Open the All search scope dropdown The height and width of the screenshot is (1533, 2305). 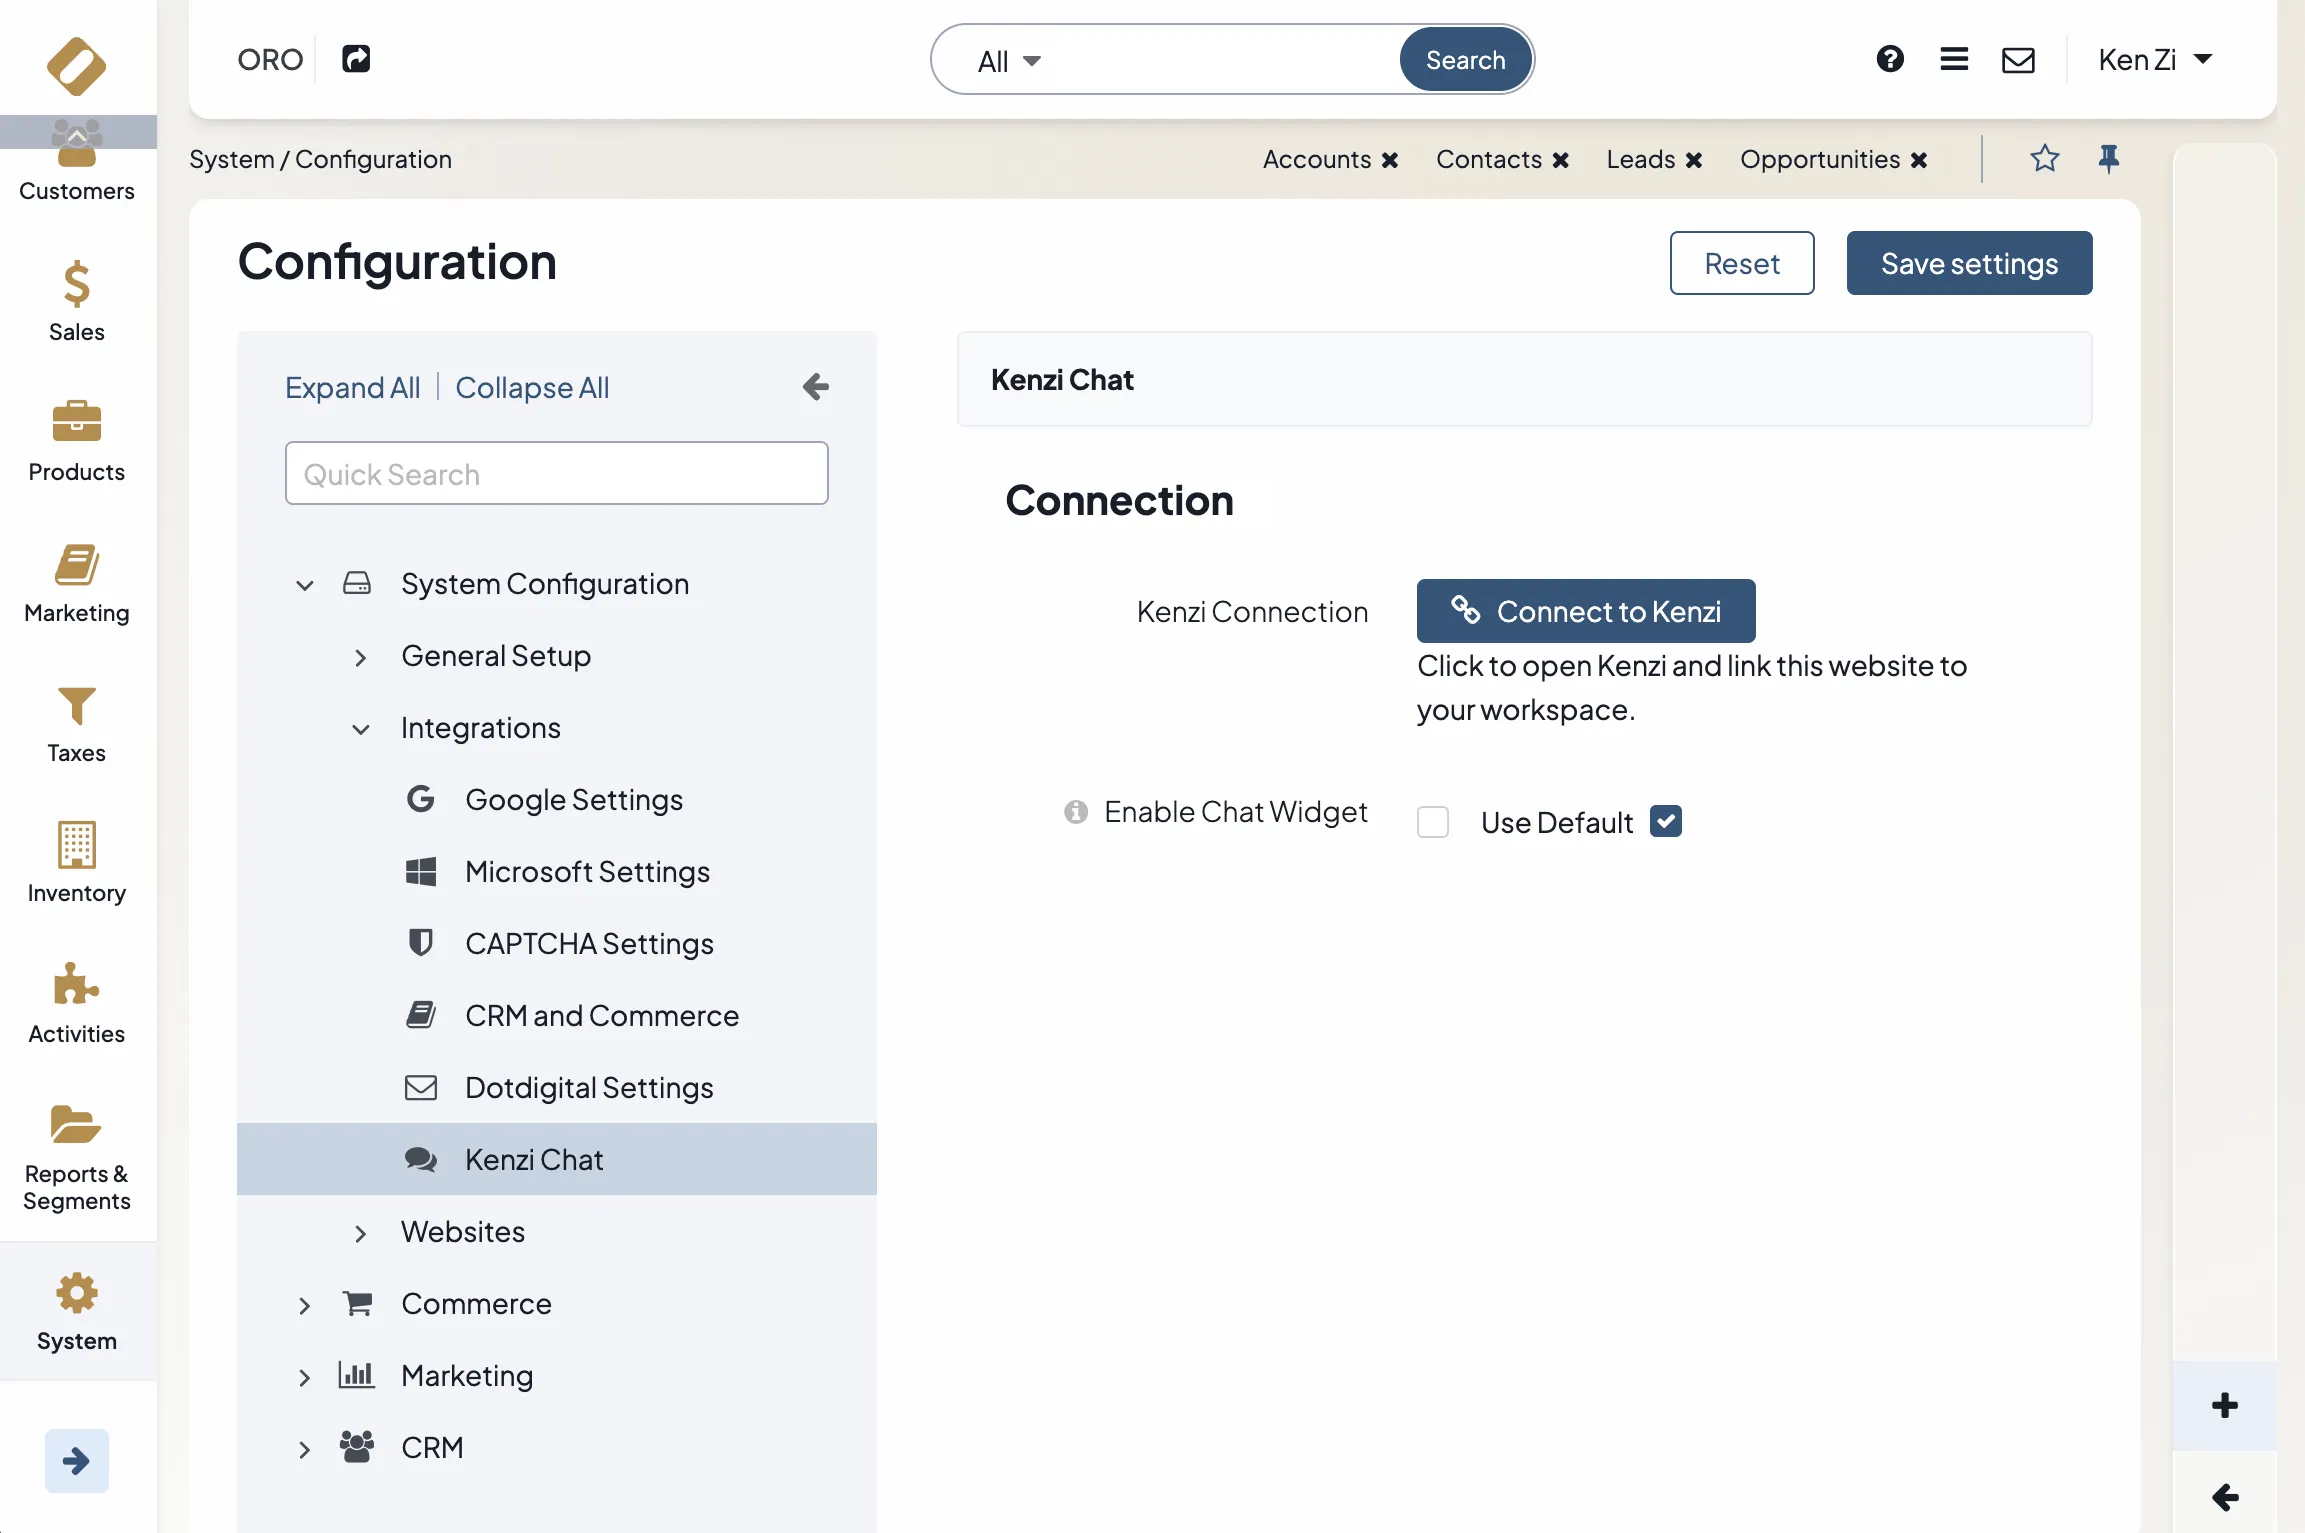[1009, 61]
